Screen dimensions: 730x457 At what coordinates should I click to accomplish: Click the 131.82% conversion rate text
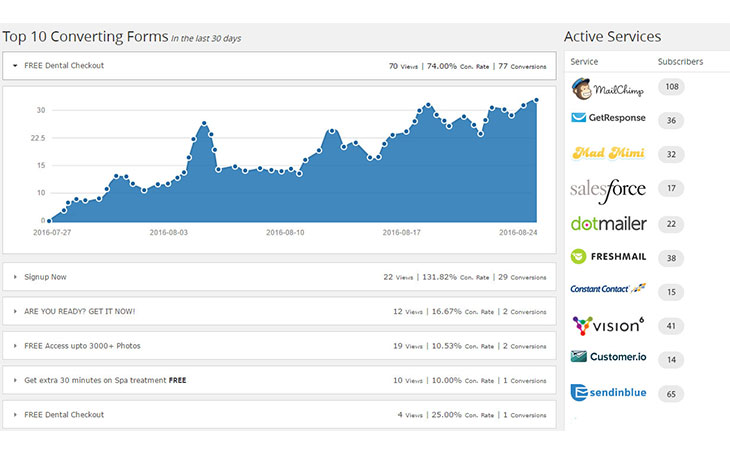point(439,277)
